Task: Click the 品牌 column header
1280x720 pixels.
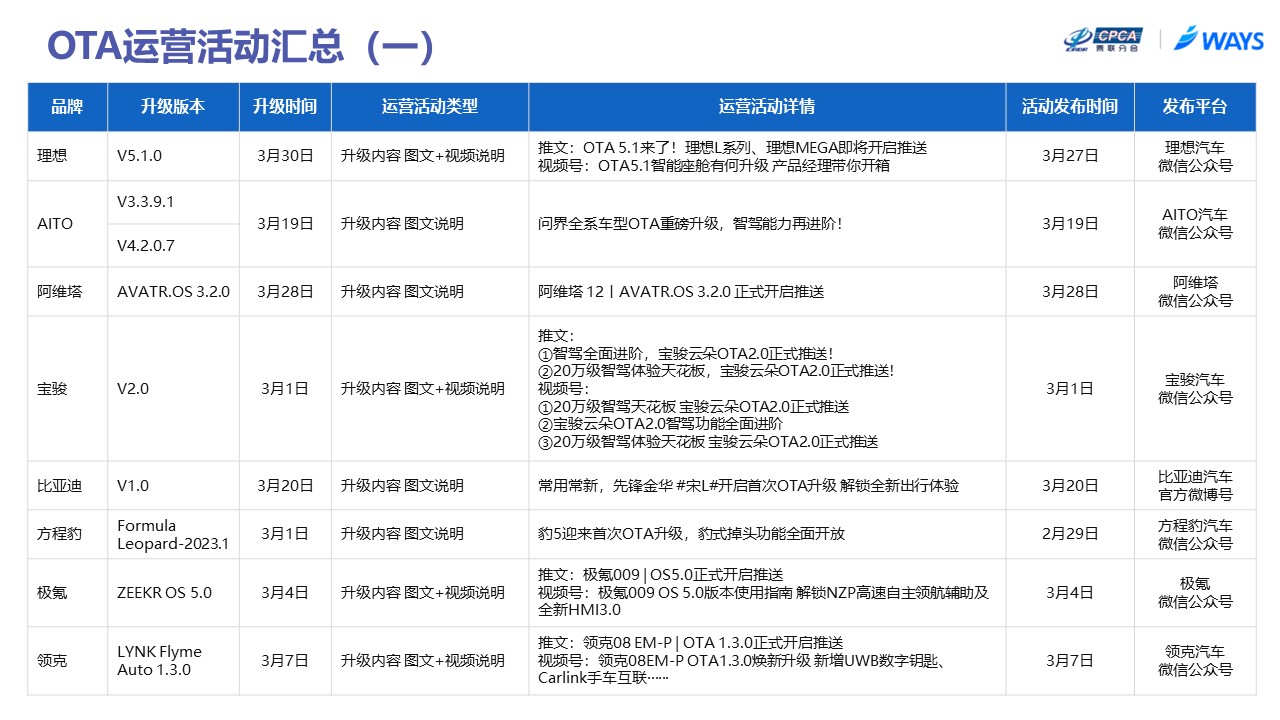Action: point(67,106)
